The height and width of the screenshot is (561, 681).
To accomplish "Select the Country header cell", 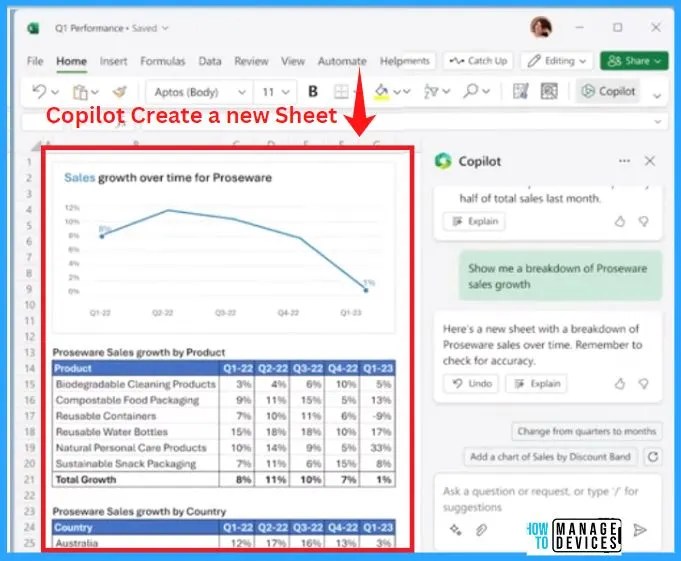I will coord(136,528).
